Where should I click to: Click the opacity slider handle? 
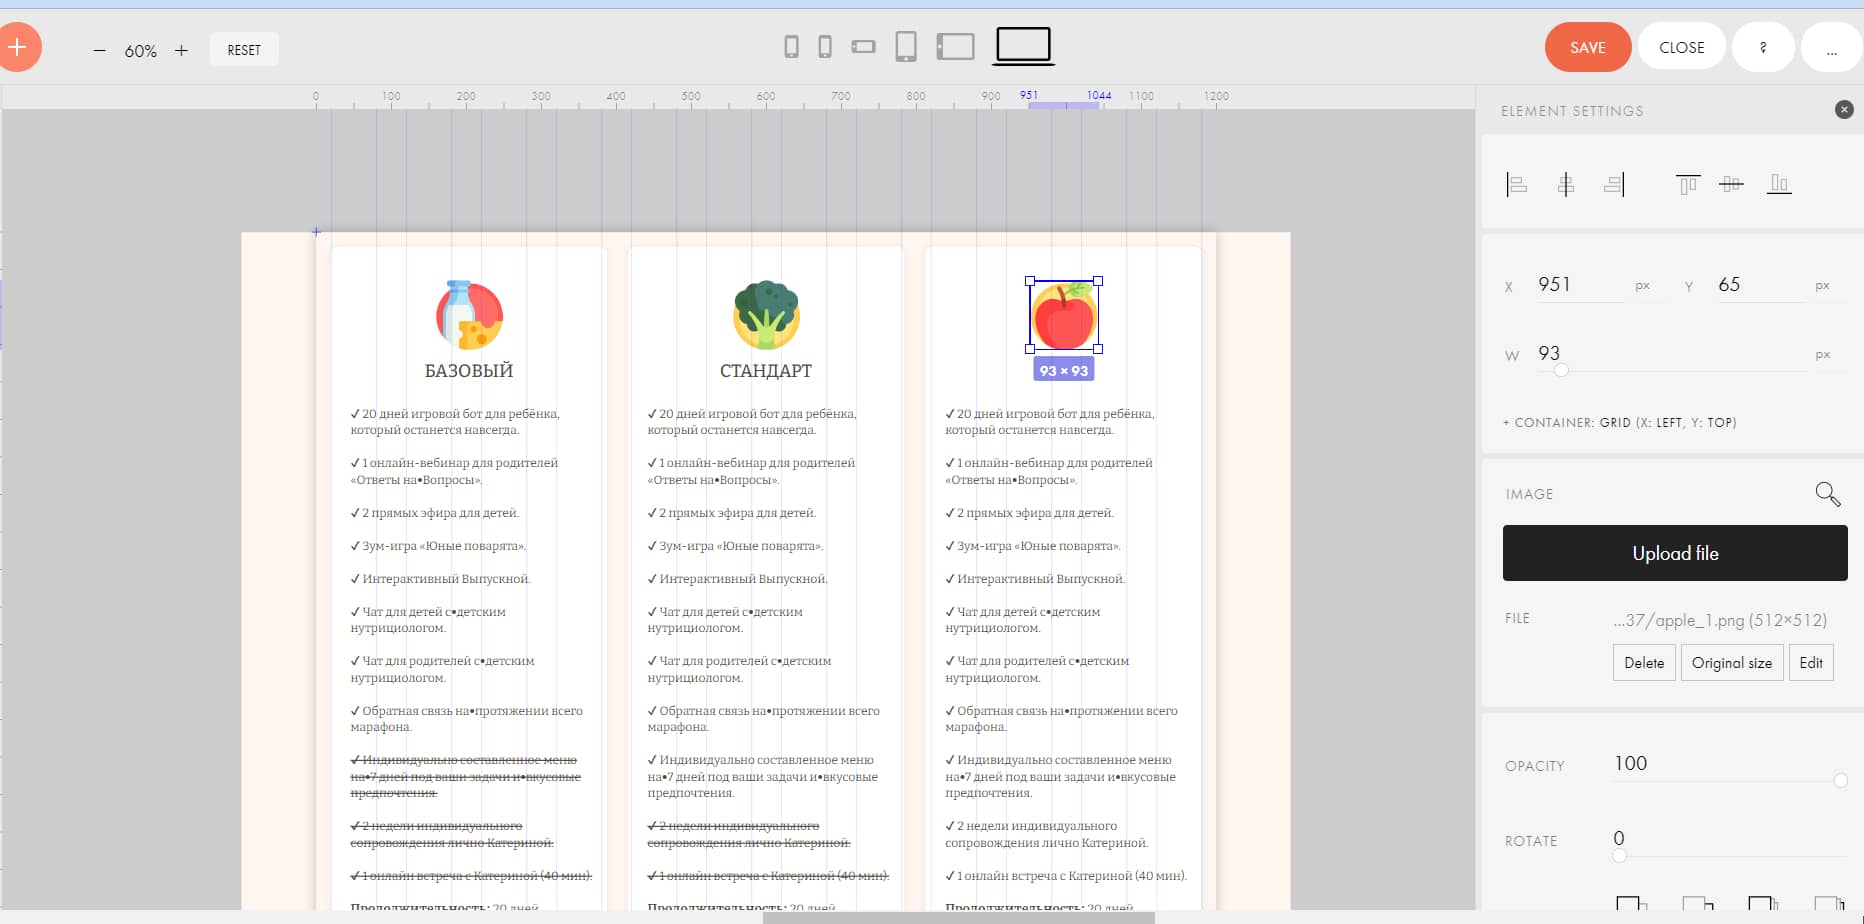(x=1840, y=780)
